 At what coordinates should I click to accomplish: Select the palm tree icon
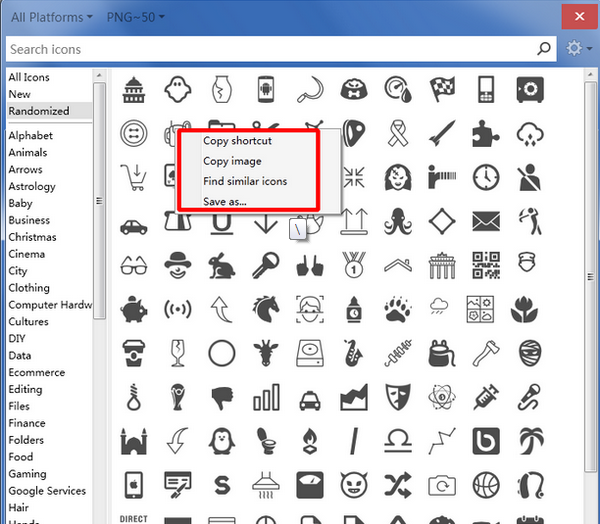pos(529,441)
